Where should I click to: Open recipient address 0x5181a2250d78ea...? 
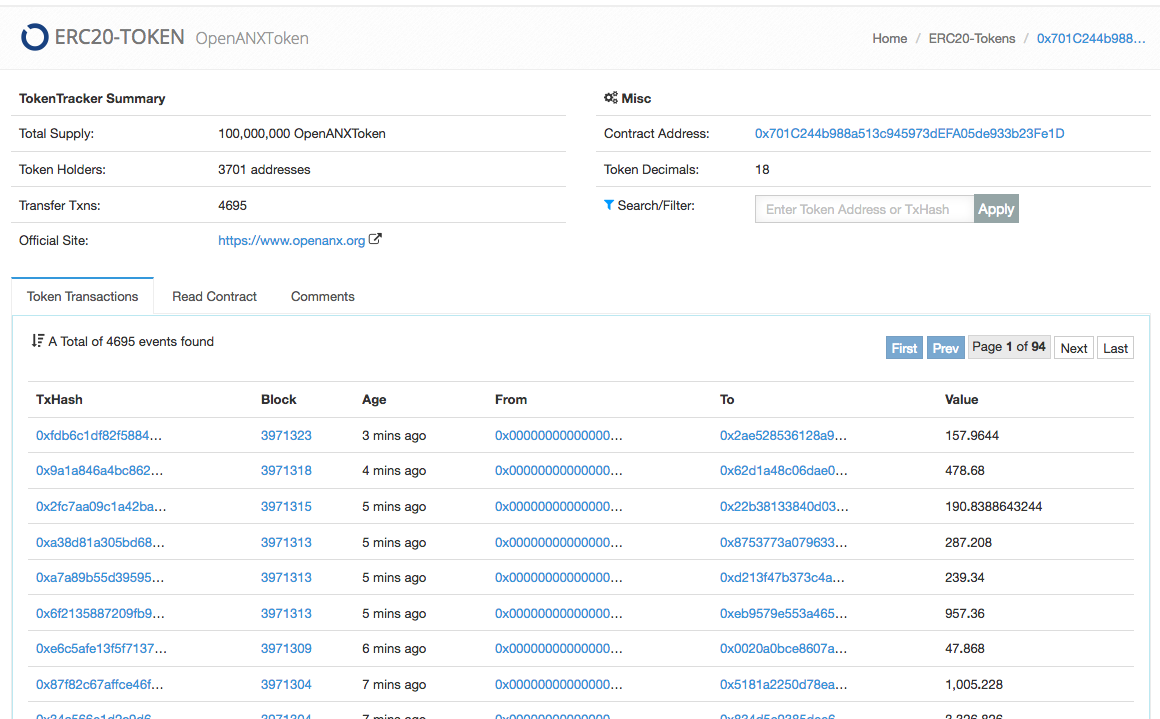(x=783, y=685)
